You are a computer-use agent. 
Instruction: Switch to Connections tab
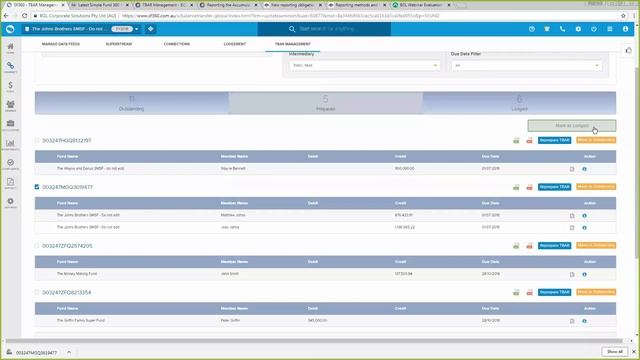tap(177, 44)
